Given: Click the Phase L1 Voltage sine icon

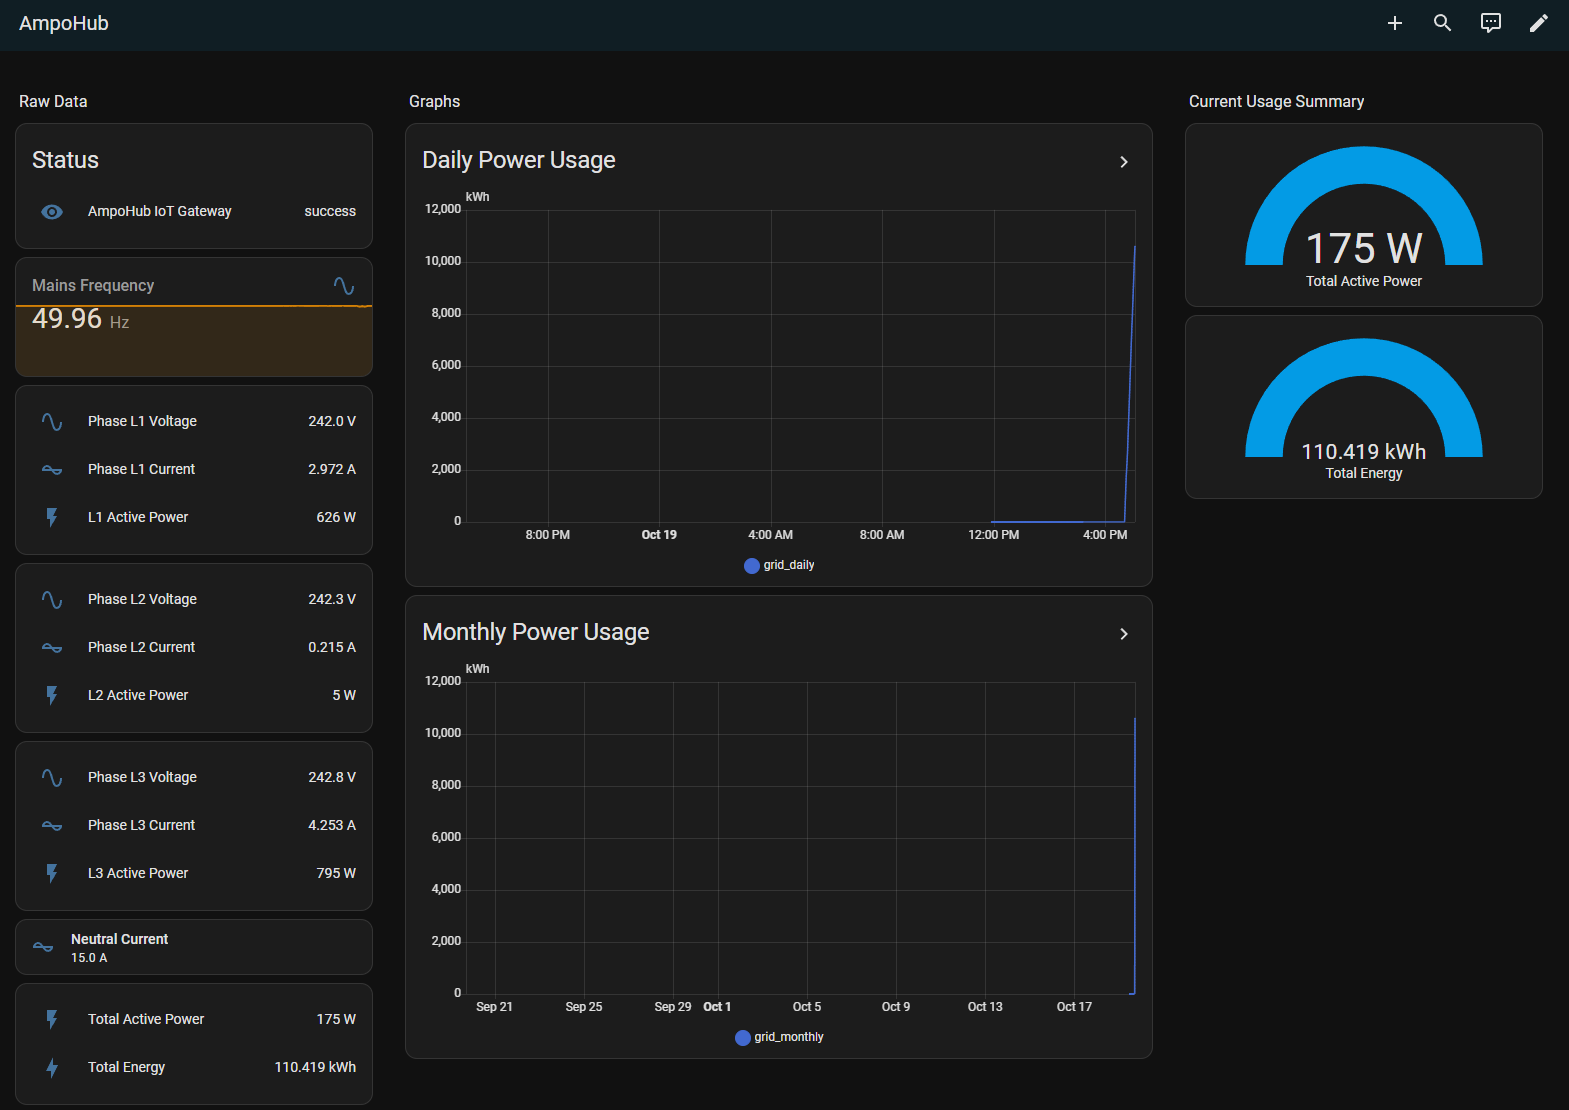Looking at the screenshot, I should coord(52,422).
